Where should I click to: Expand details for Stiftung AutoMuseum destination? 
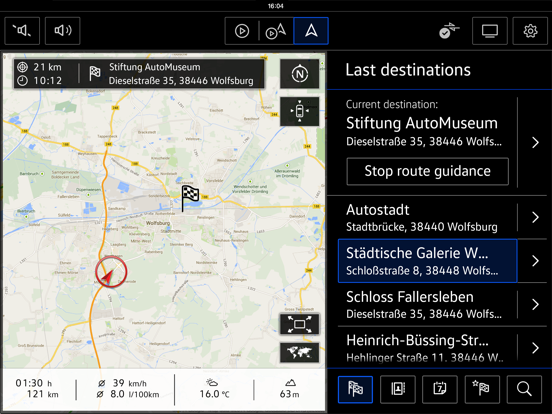point(535,142)
